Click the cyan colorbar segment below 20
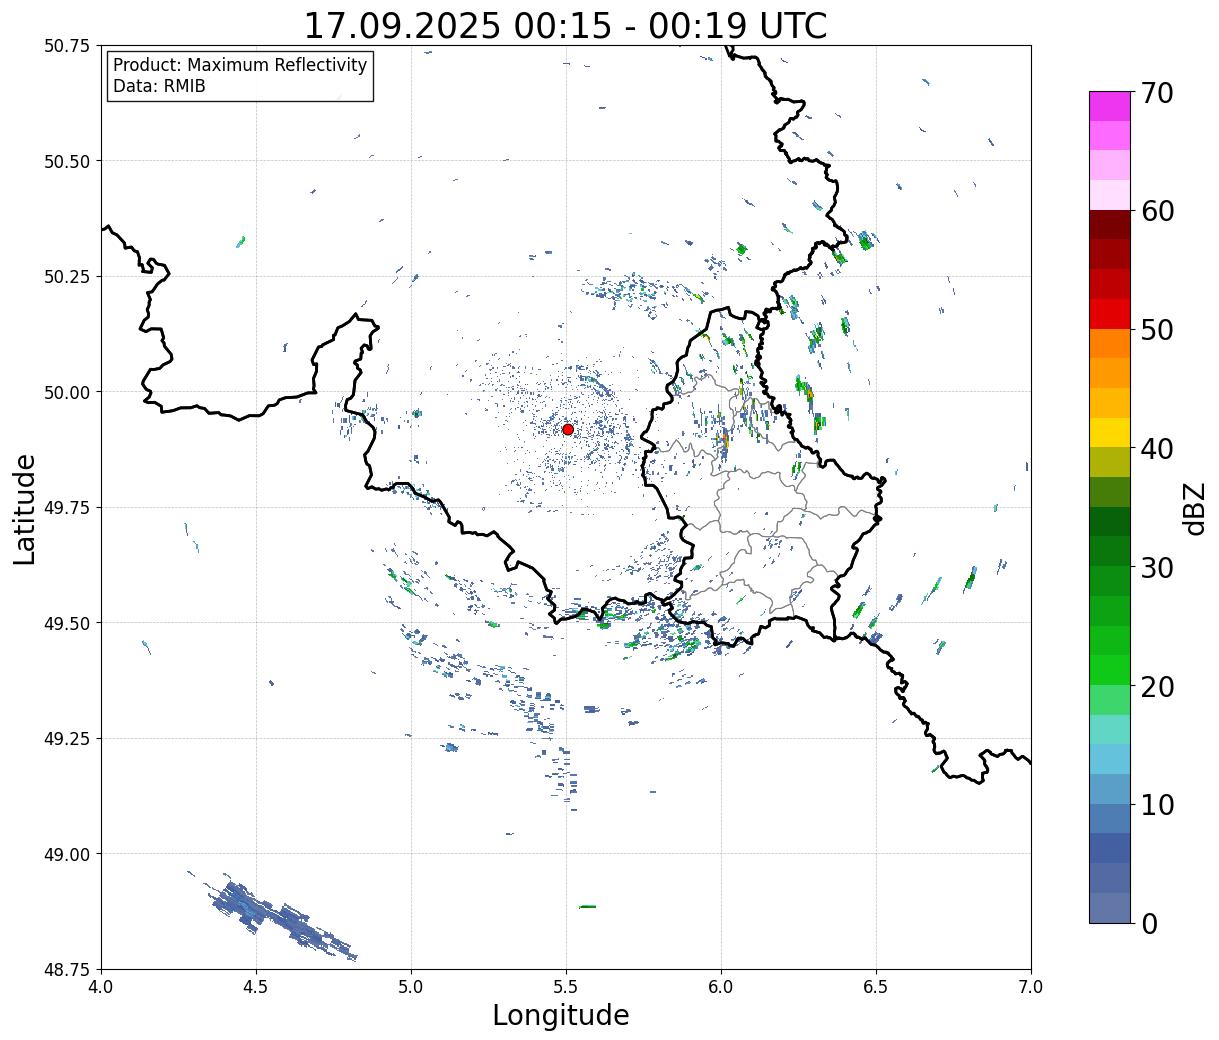The image size is (1219, 1040). [x=1110, y=730]
